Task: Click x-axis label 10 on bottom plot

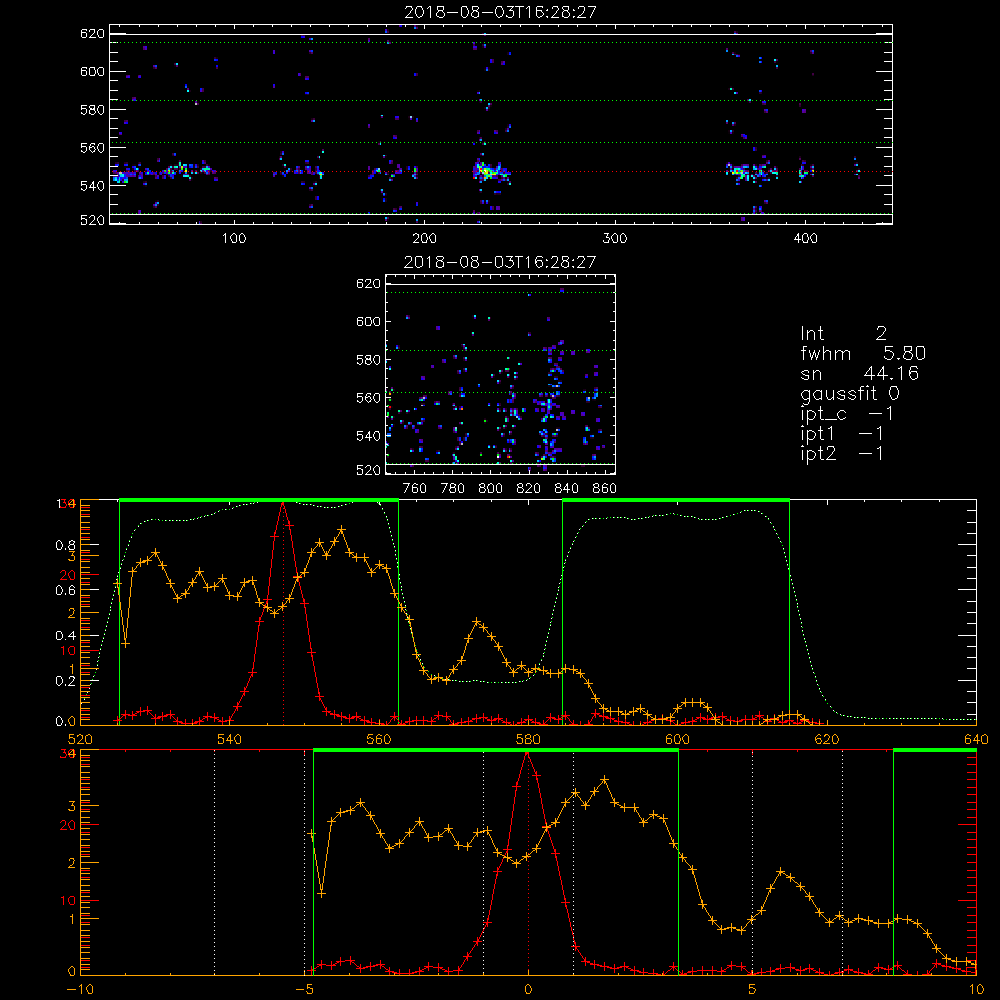Action: [976, 989]
